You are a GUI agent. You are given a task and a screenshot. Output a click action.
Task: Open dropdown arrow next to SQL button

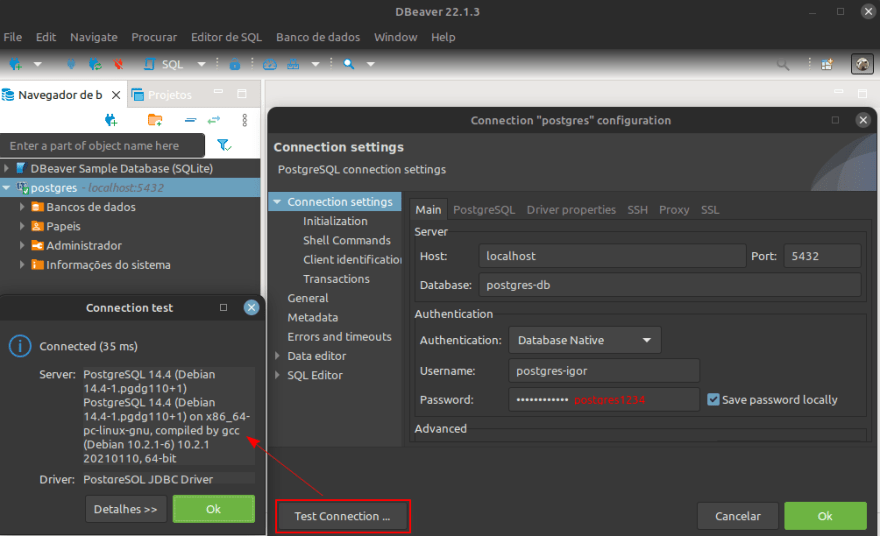tap(201, 64)
